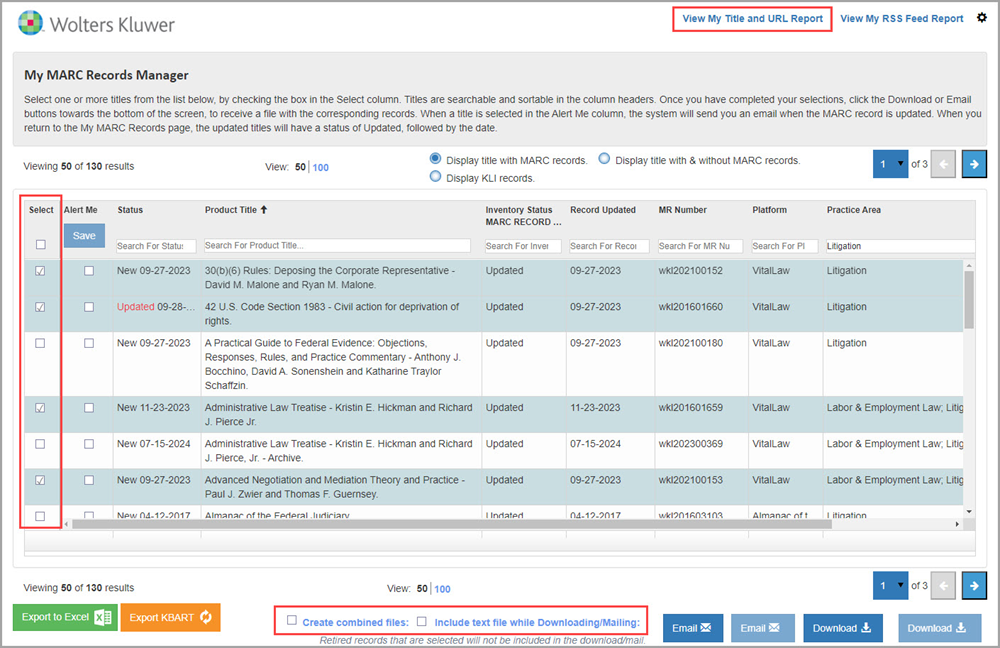This screenshot has height=648, width=1000.
Task: Click Search For Product Title field
Action: click(x=337, y=246)
